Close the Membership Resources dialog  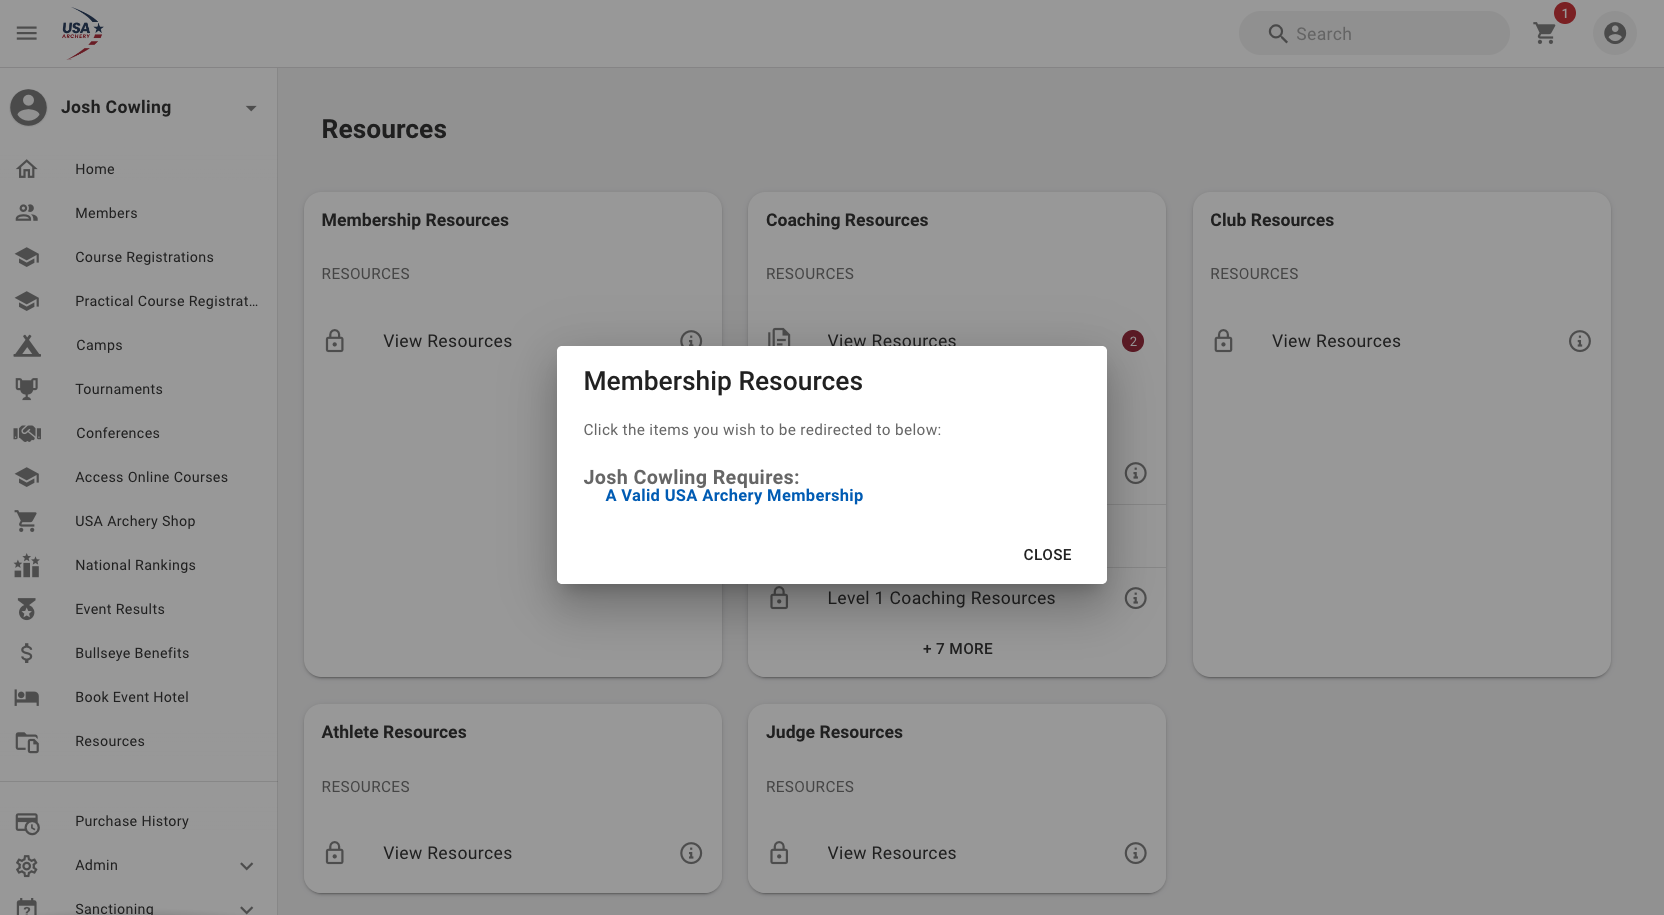[x=1047, y=555]
